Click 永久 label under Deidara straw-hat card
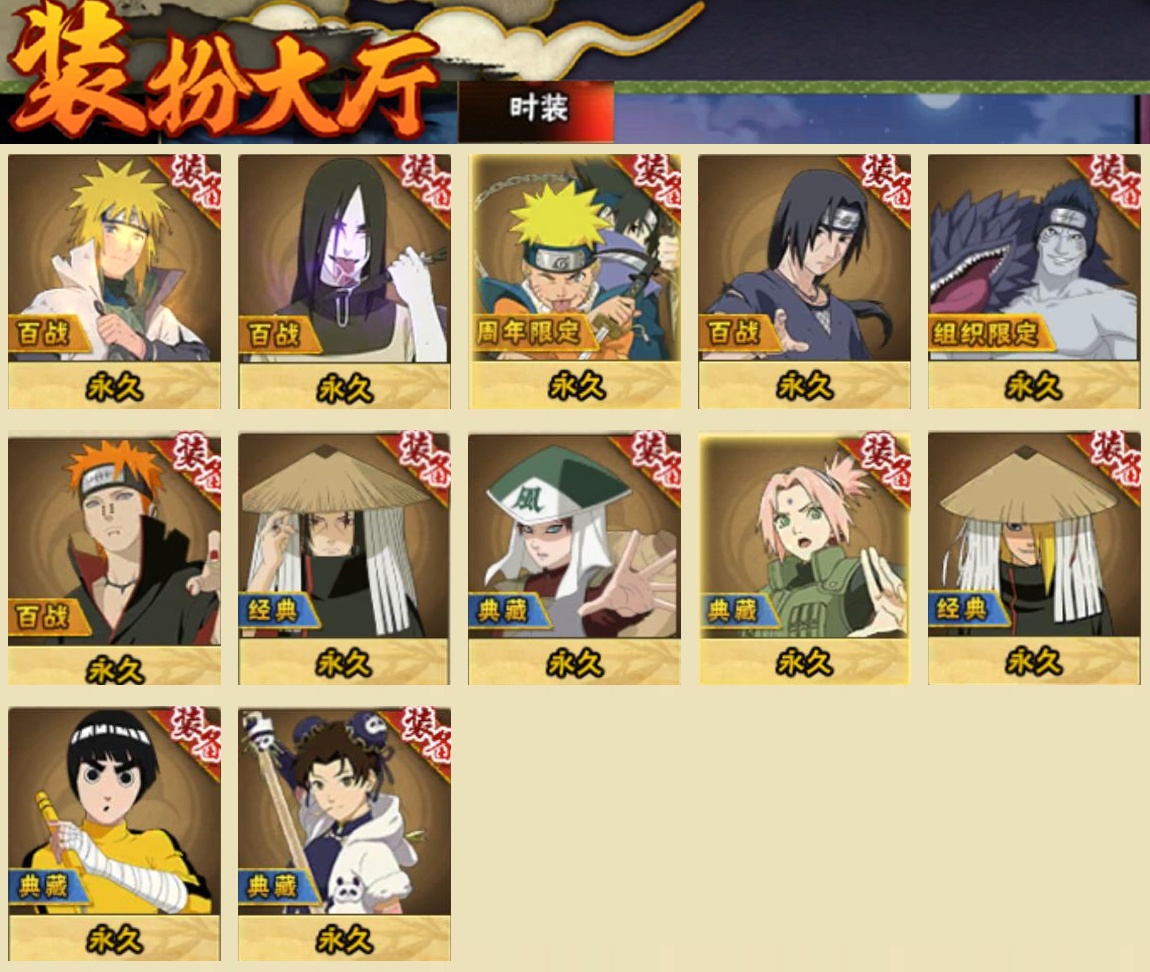The width and height of the screenshot is (1150, 972). [1034, 662]
